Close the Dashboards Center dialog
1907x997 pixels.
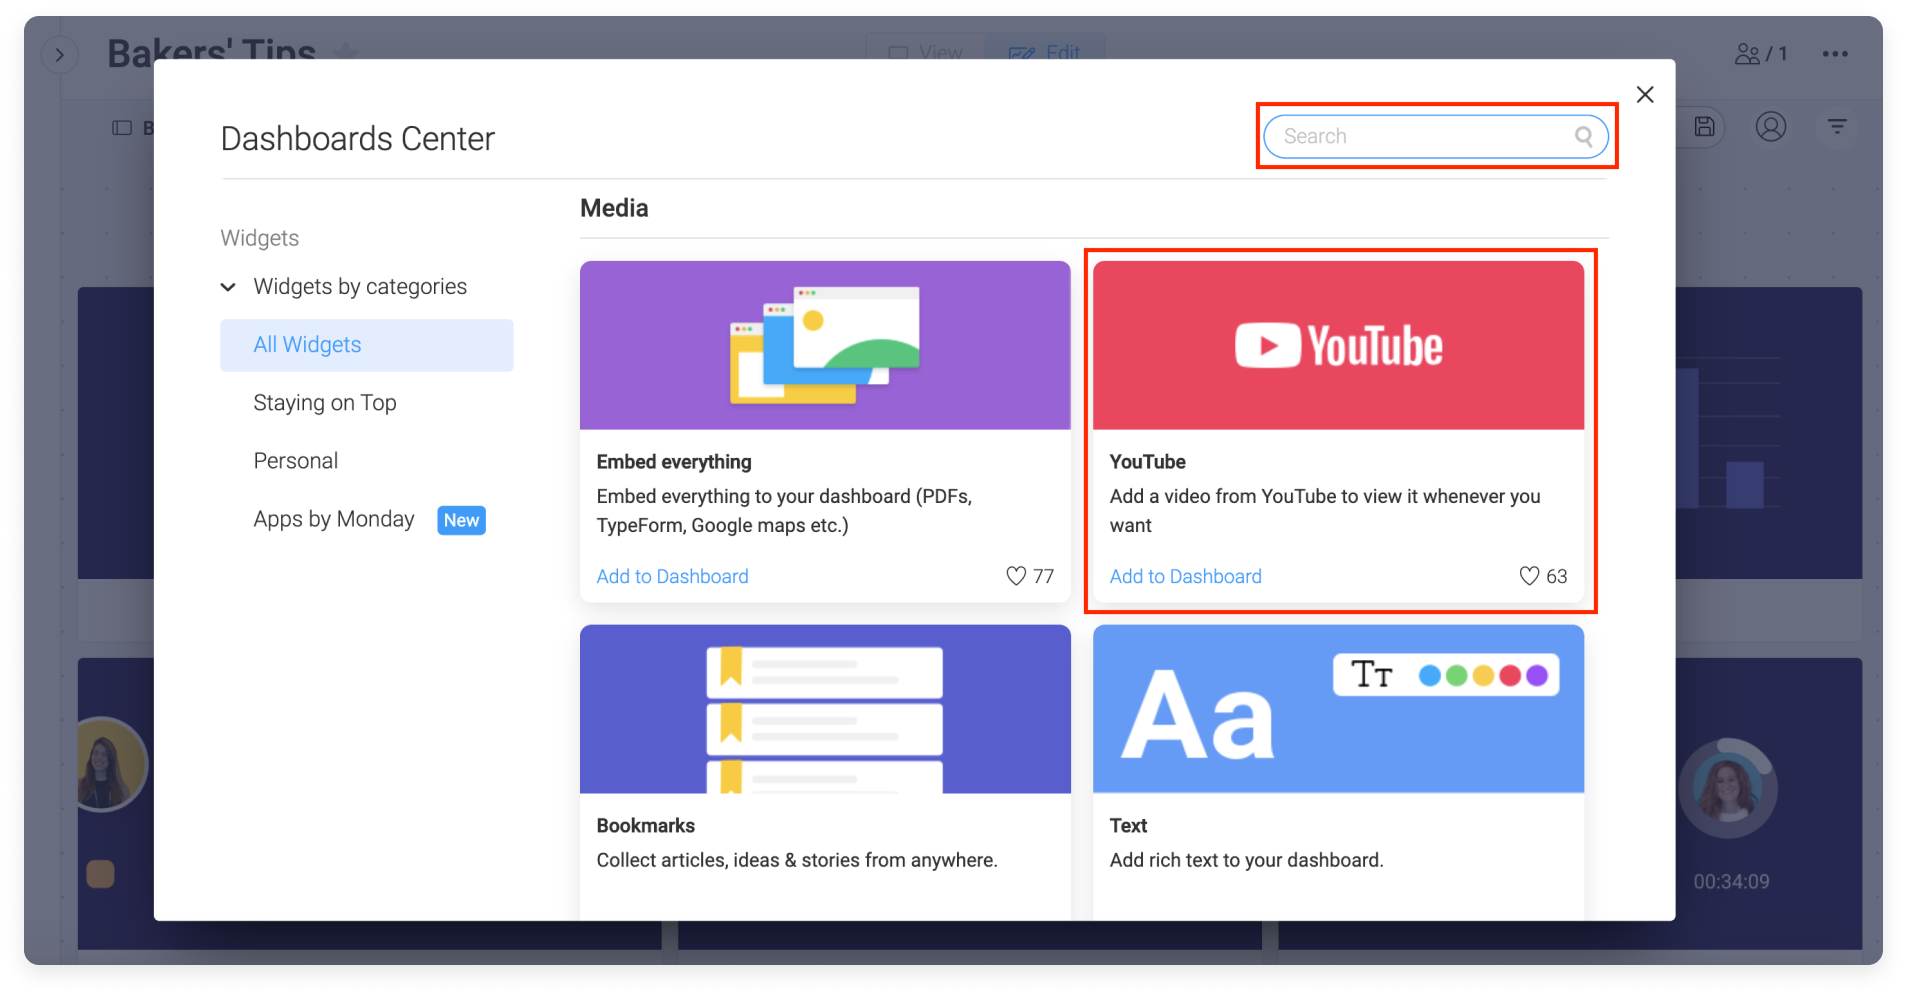pos(1645,94)
